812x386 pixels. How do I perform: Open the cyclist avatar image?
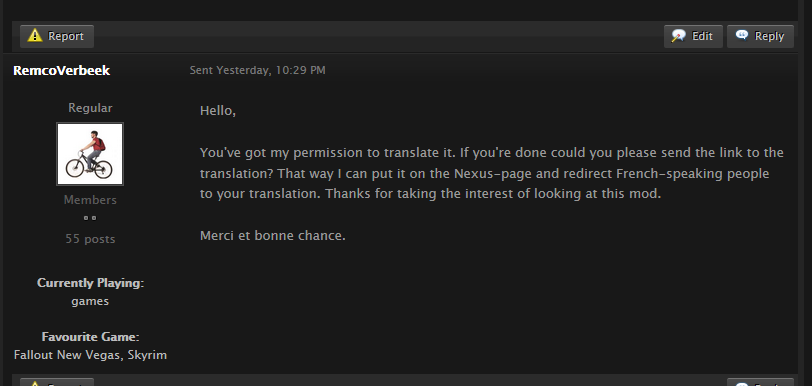coord(90,154)
